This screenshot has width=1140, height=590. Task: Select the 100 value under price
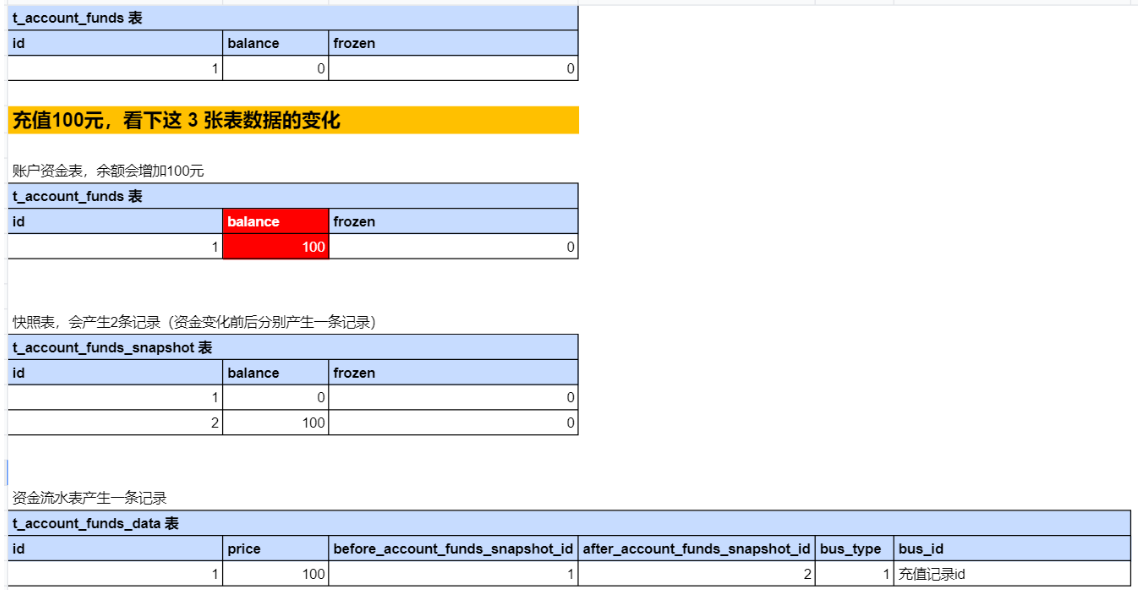click(x=275, y=574)
